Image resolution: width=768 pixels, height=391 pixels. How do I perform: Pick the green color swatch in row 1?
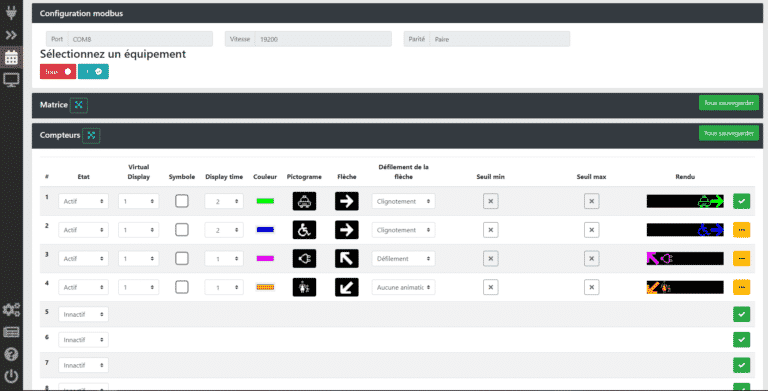265,201
